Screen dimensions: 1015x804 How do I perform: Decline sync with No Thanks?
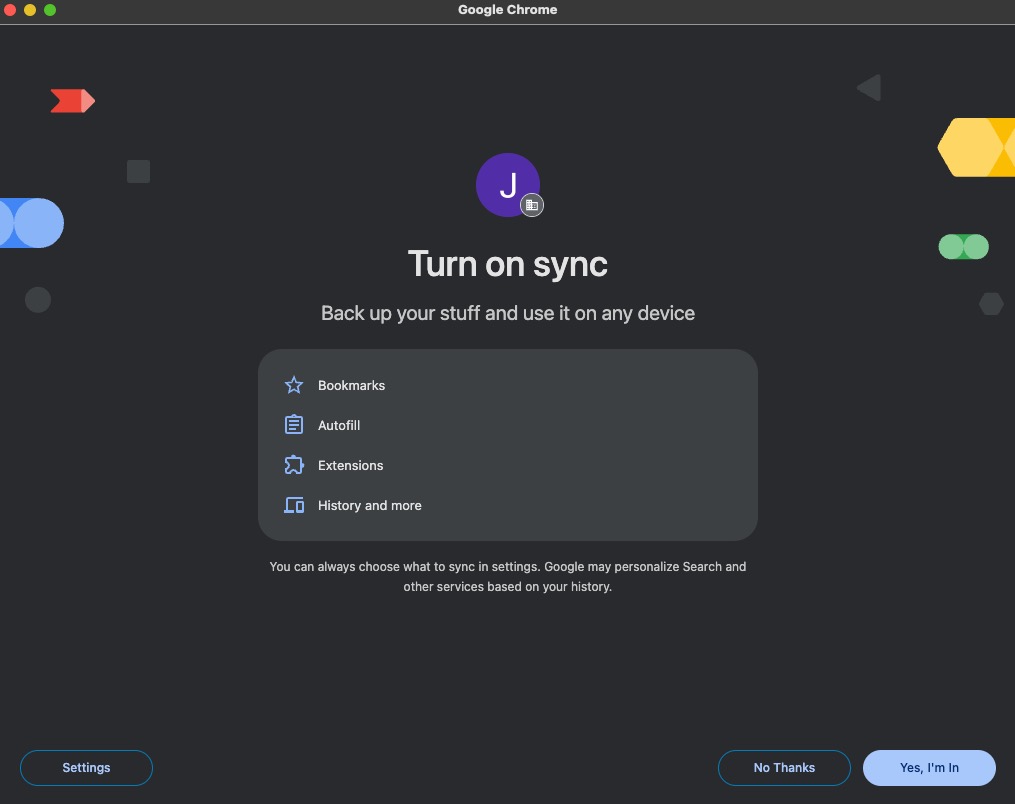(x=784, y=768)
